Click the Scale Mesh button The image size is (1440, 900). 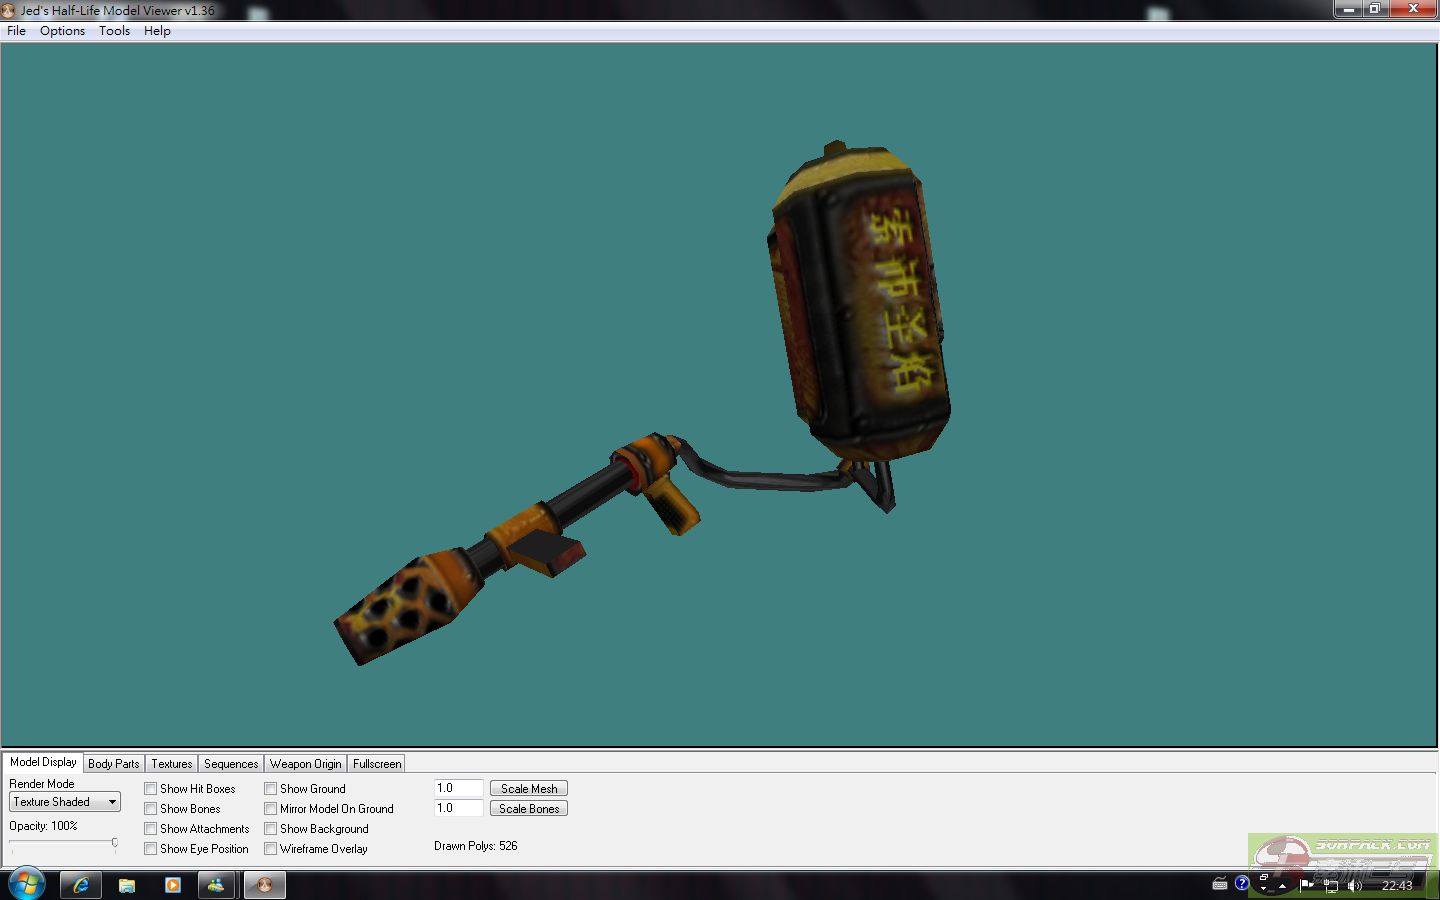(x=529, y=789)
